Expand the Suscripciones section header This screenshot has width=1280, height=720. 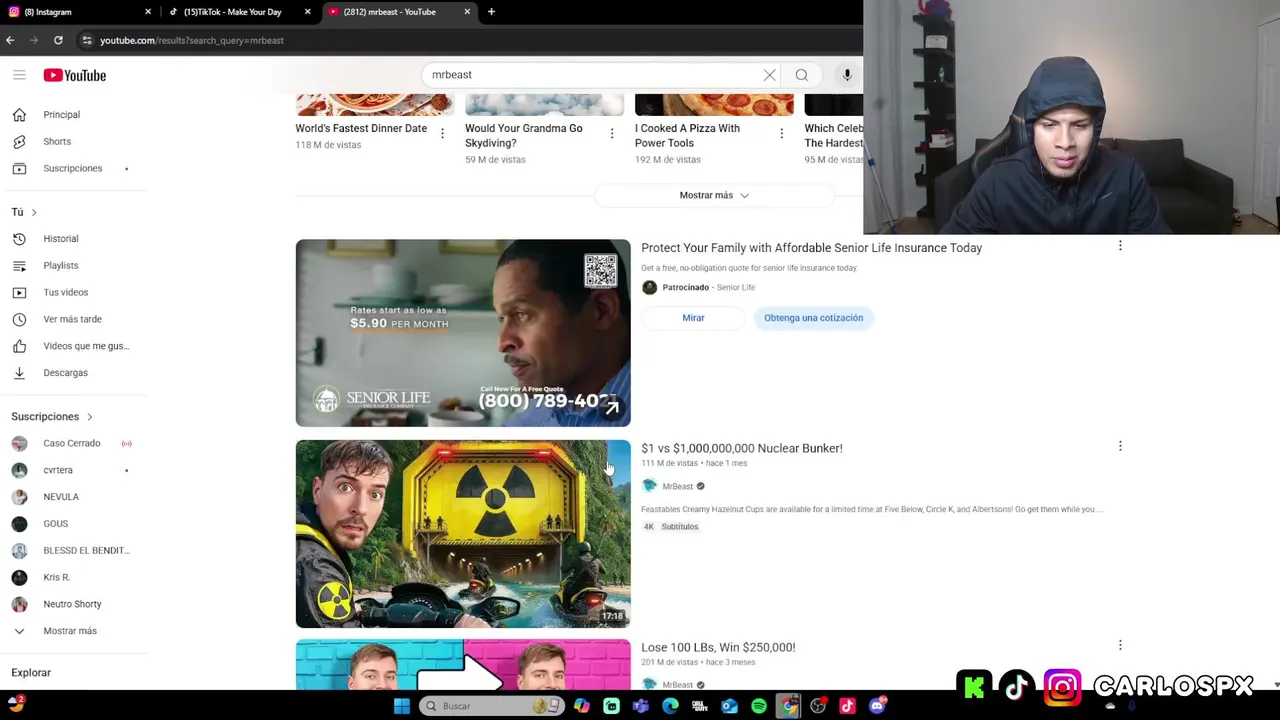[52, 417]
